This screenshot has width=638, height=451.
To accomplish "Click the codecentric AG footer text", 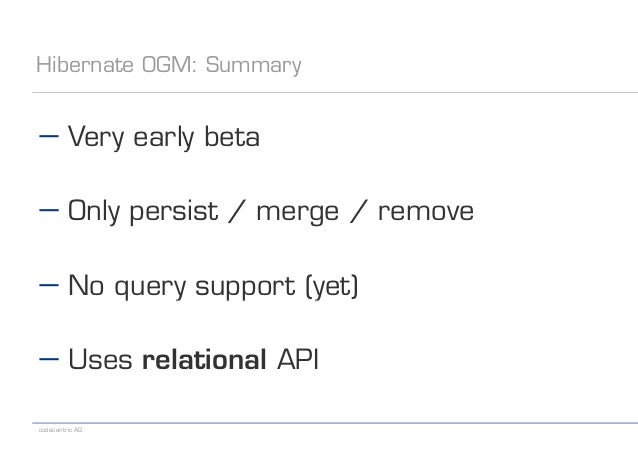I will coord(61,430).
